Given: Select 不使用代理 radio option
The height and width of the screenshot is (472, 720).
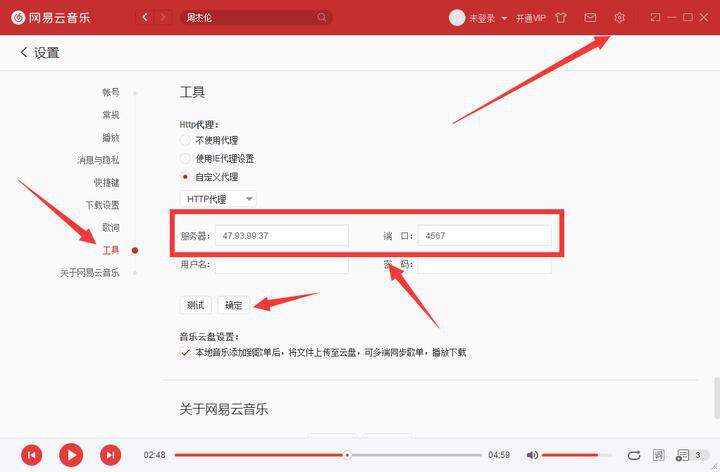Looking at the screenshot, I should [x=185, y=140].
